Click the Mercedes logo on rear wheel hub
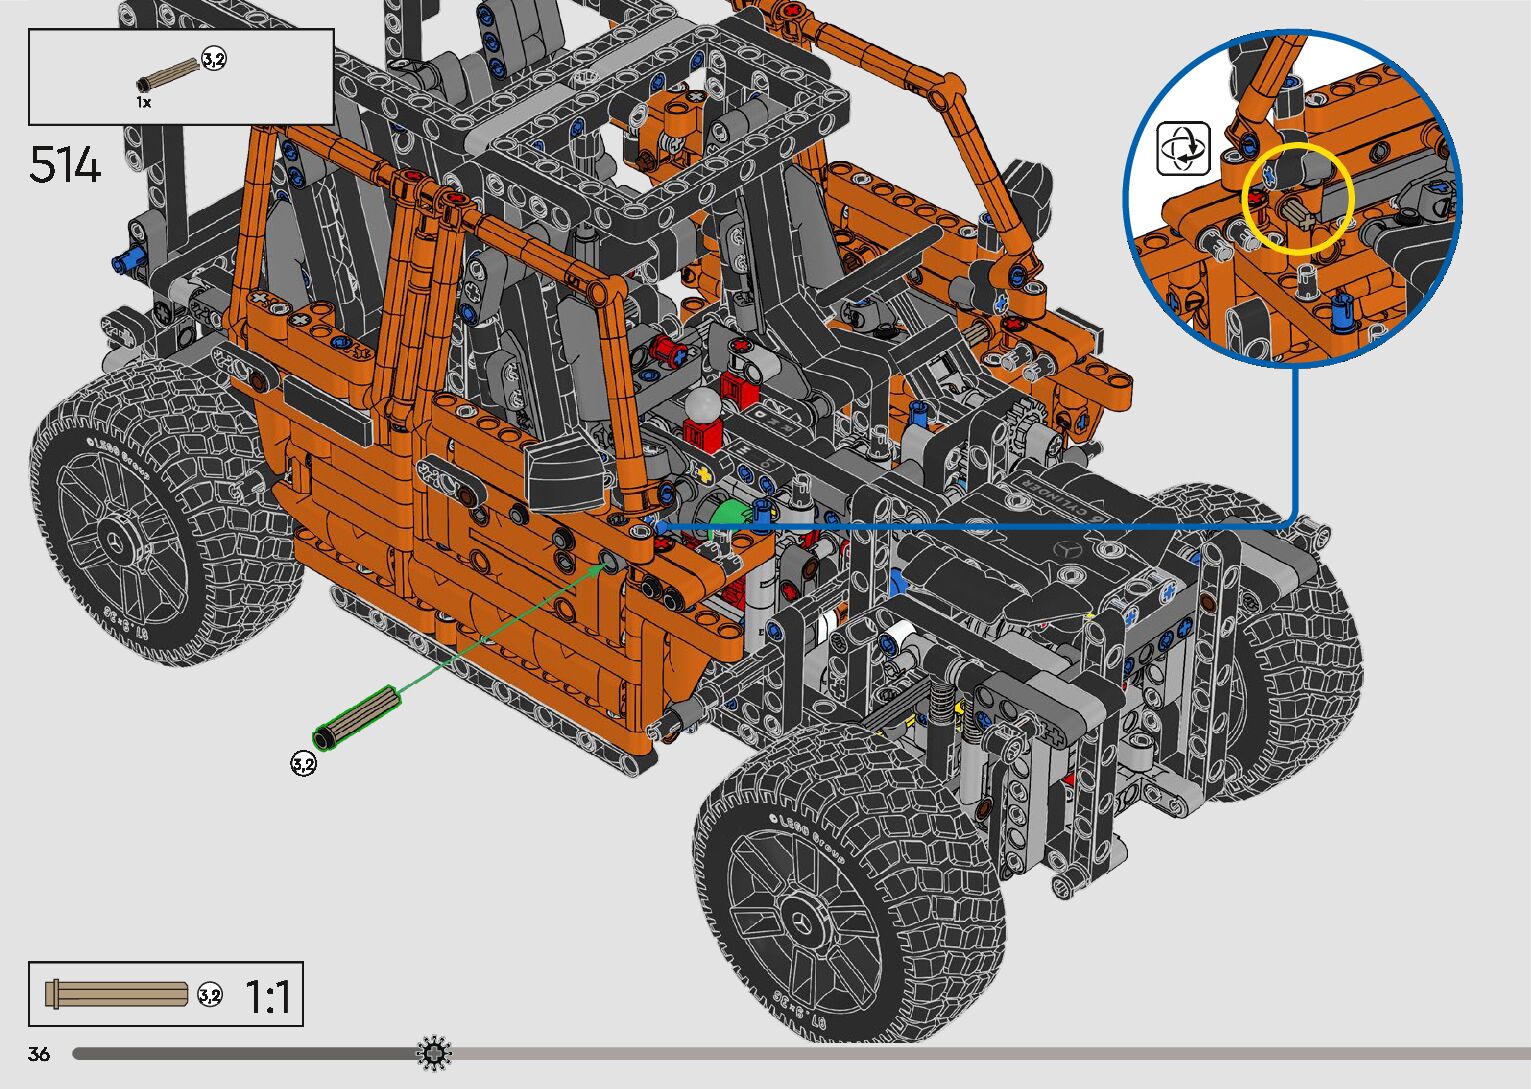The width and height of the screenshot is (1531, 1089). (119, 542)
